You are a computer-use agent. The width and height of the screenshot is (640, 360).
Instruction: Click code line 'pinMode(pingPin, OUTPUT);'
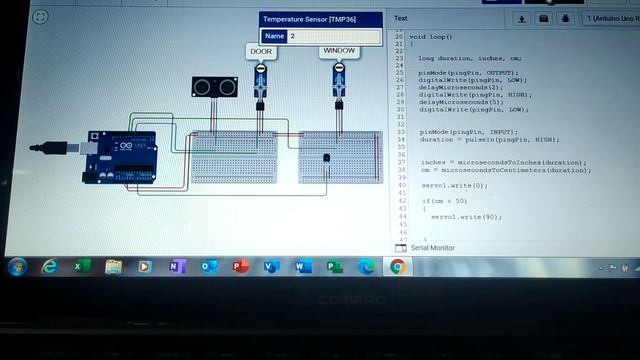(x=468, y=73)
